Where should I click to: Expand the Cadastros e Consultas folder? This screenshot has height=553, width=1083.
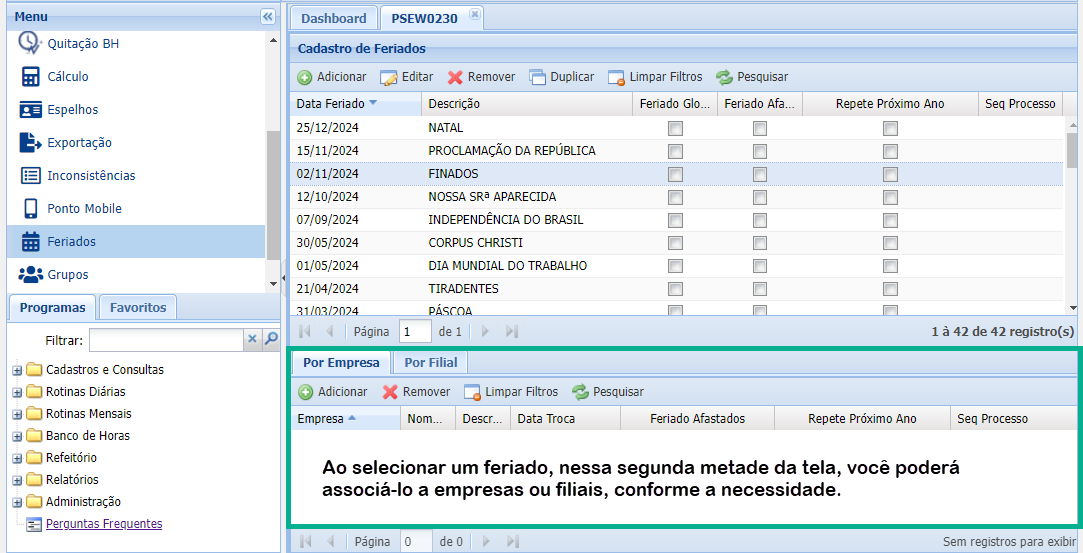[x=17, y=370]
